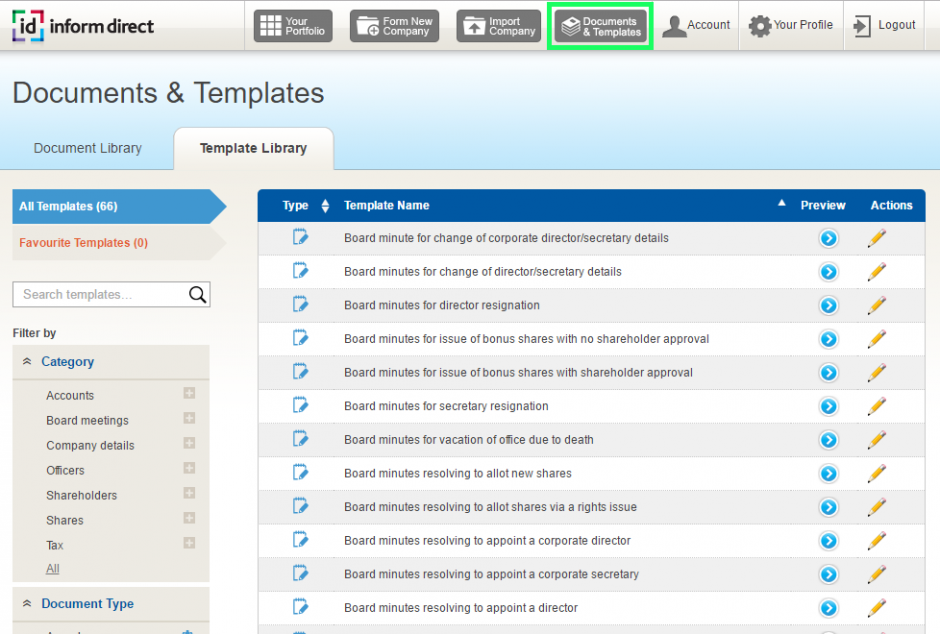940x634 pixels.
Task: Click document type icon for 'Board minutes for vacation of office due to death'
Action: click(x=300, y=439)
